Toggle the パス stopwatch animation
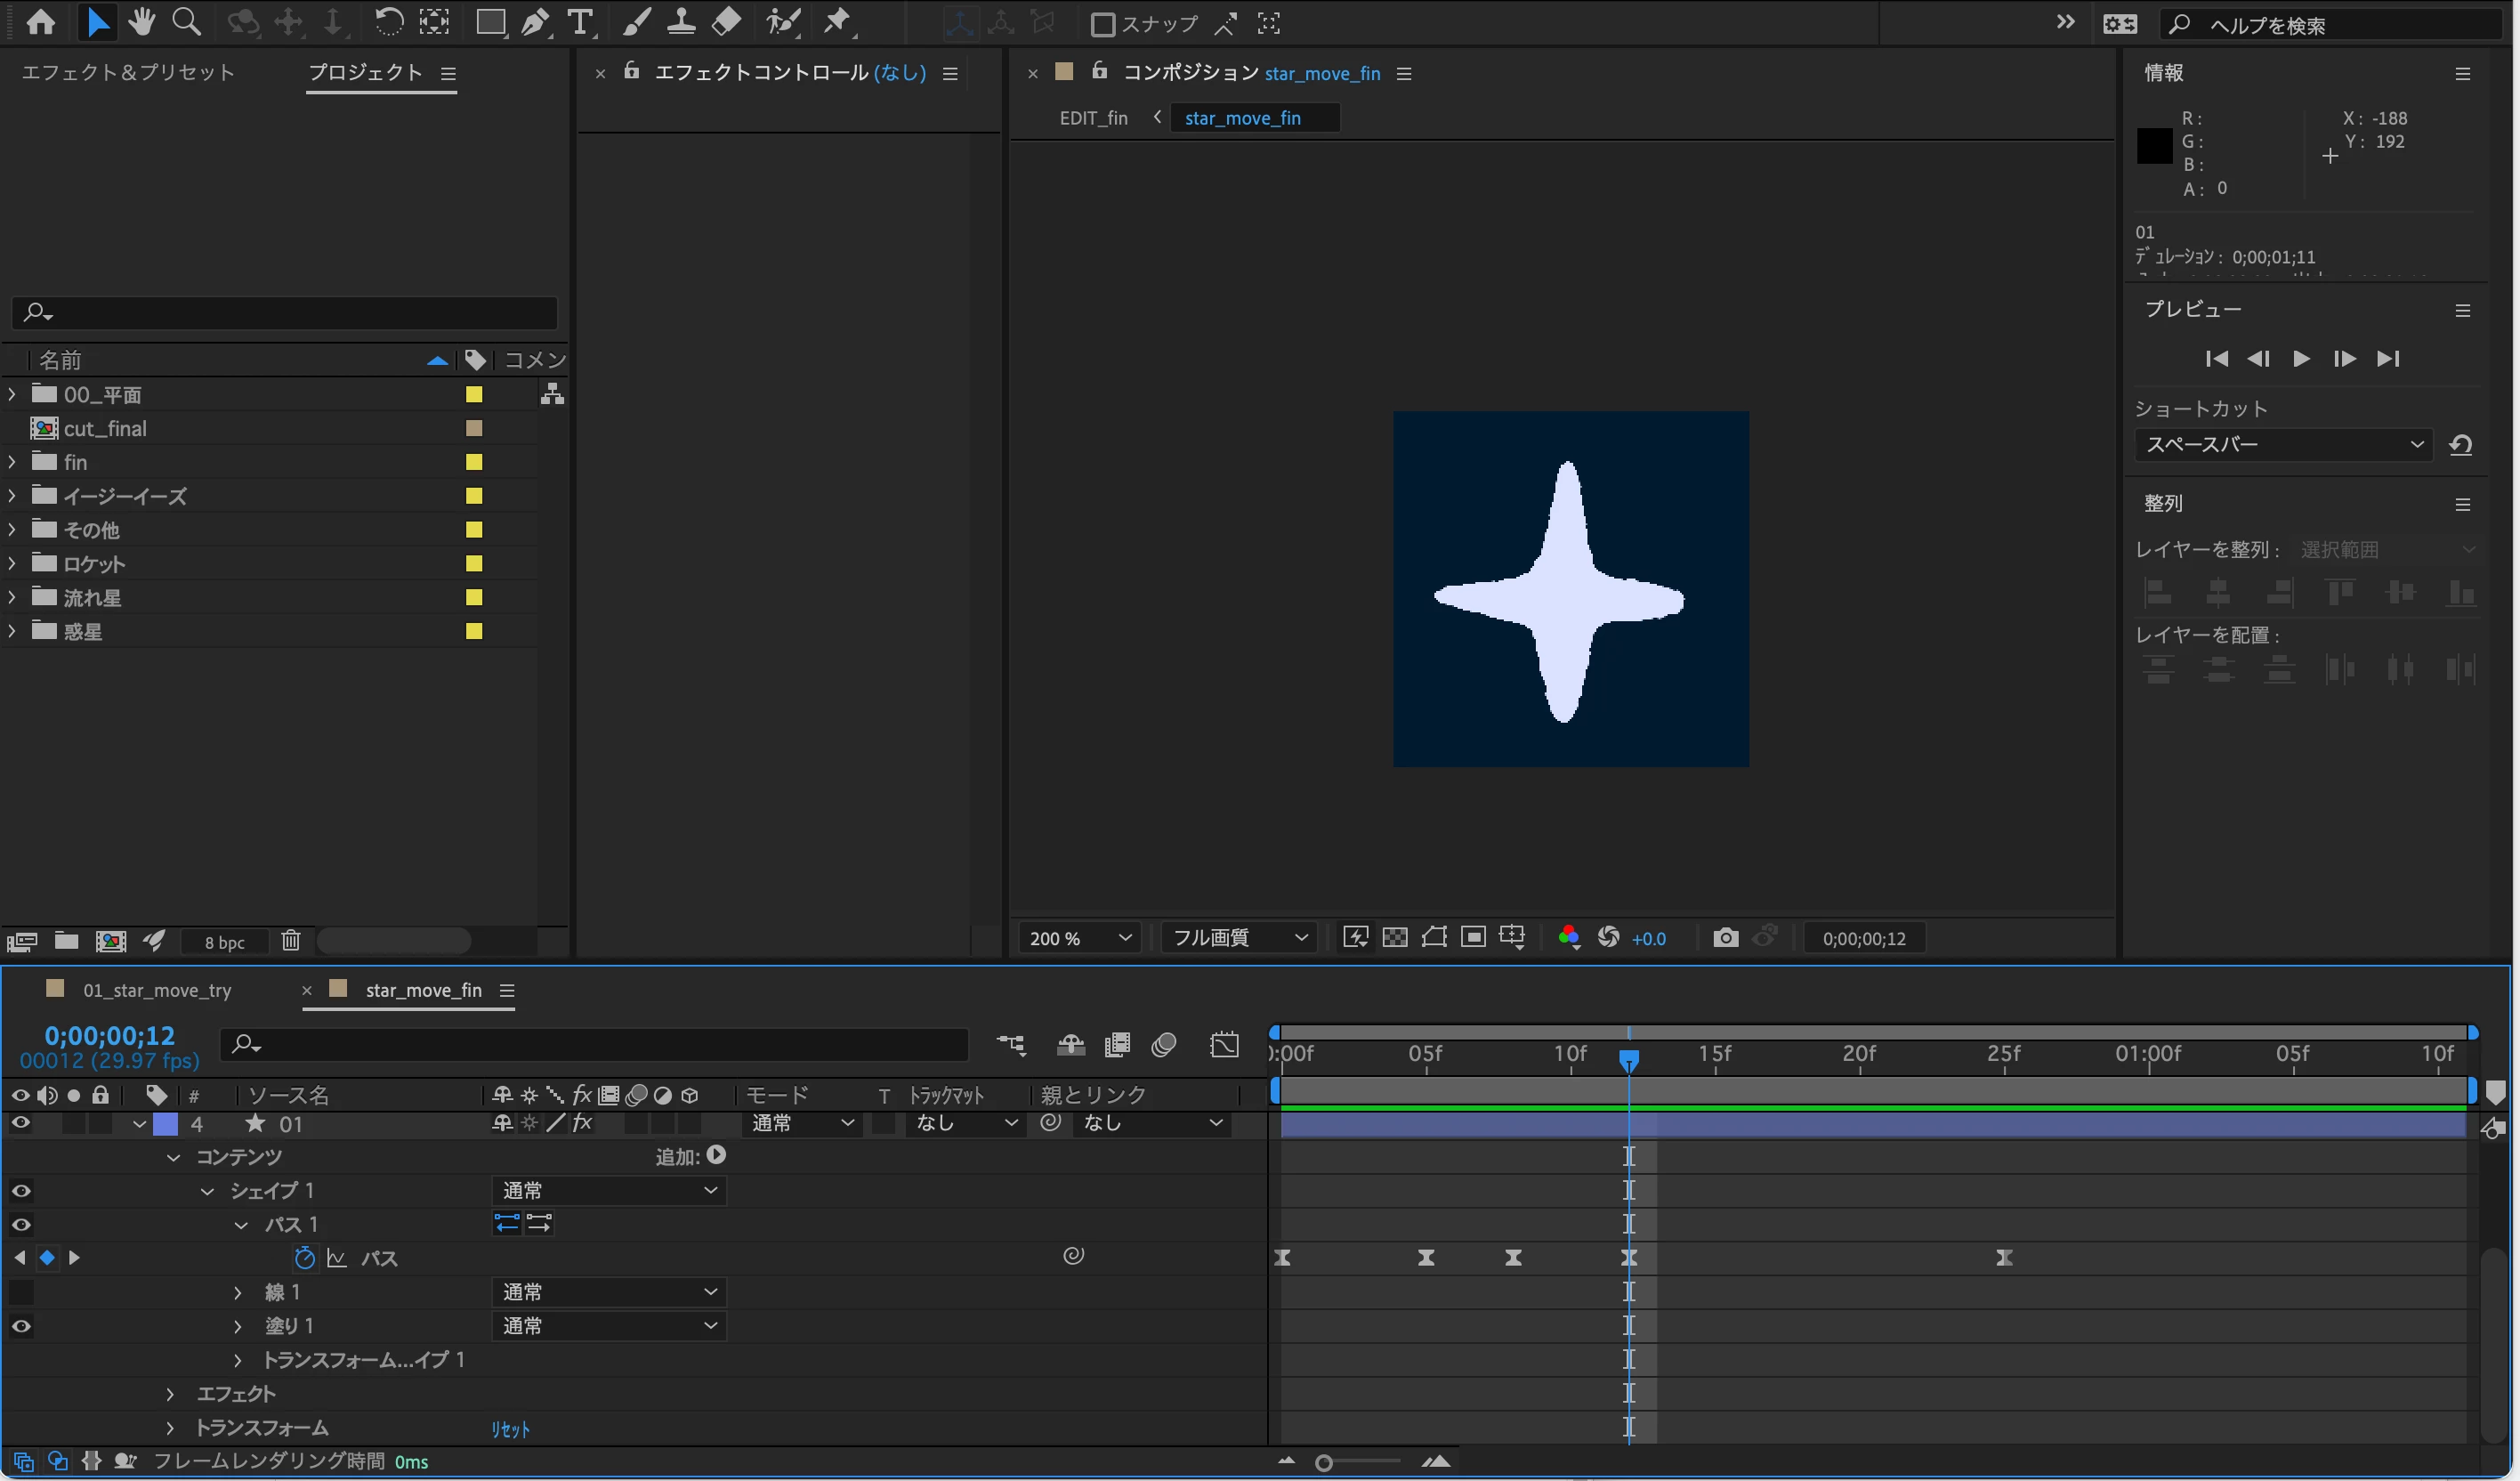The height and width of the screenshot is (1481, 2520). pyautogui.click(x=305, y=1258)
